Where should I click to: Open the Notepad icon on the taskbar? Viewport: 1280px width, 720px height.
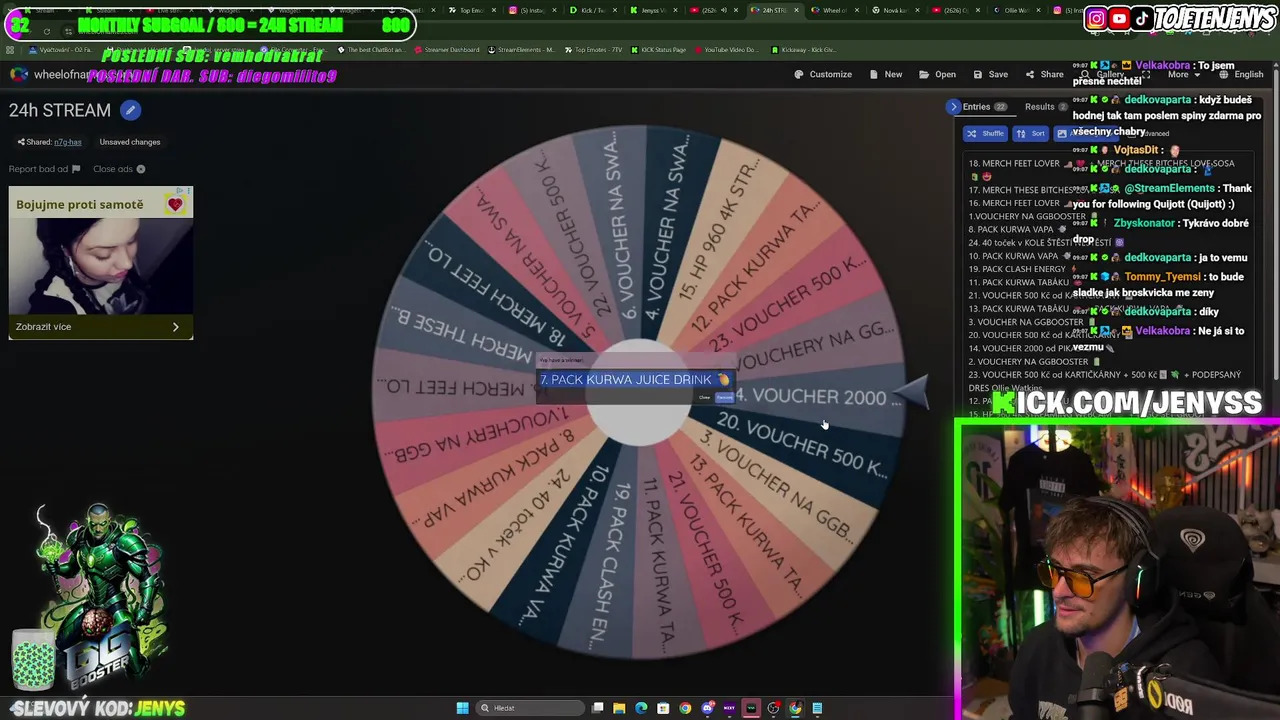pyautogui.click(x=817, y=708)
